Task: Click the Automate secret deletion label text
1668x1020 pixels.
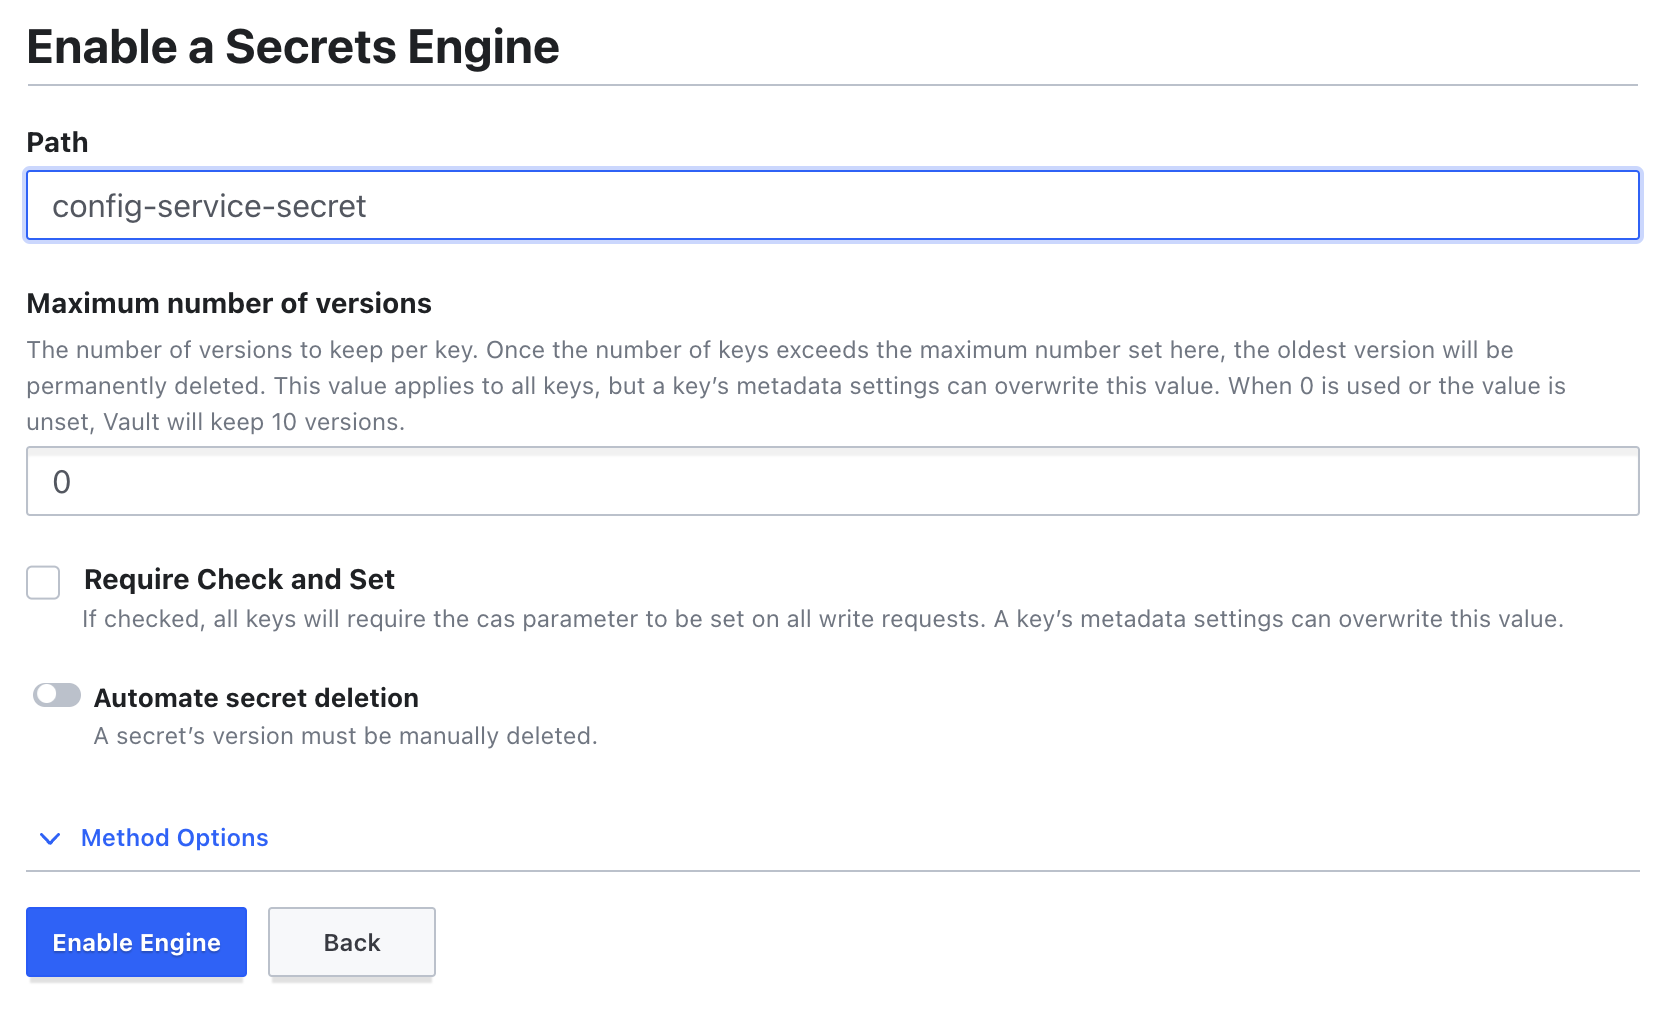Action: click(256, 698)
